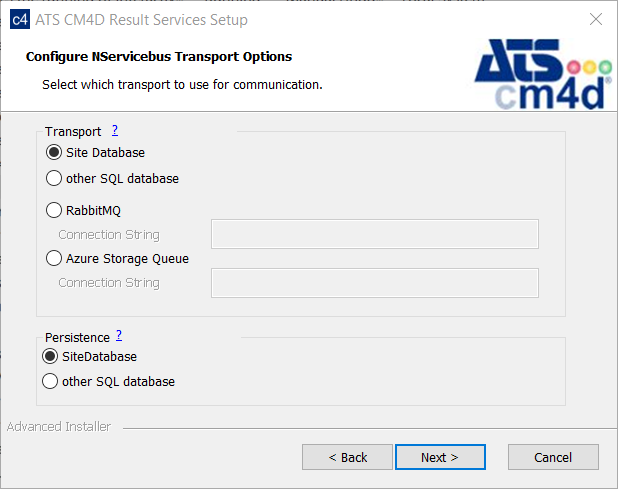This screenshot has height=489, width=618.
Task: Choose SiteDatabase under Persistence
Action: 50,357
